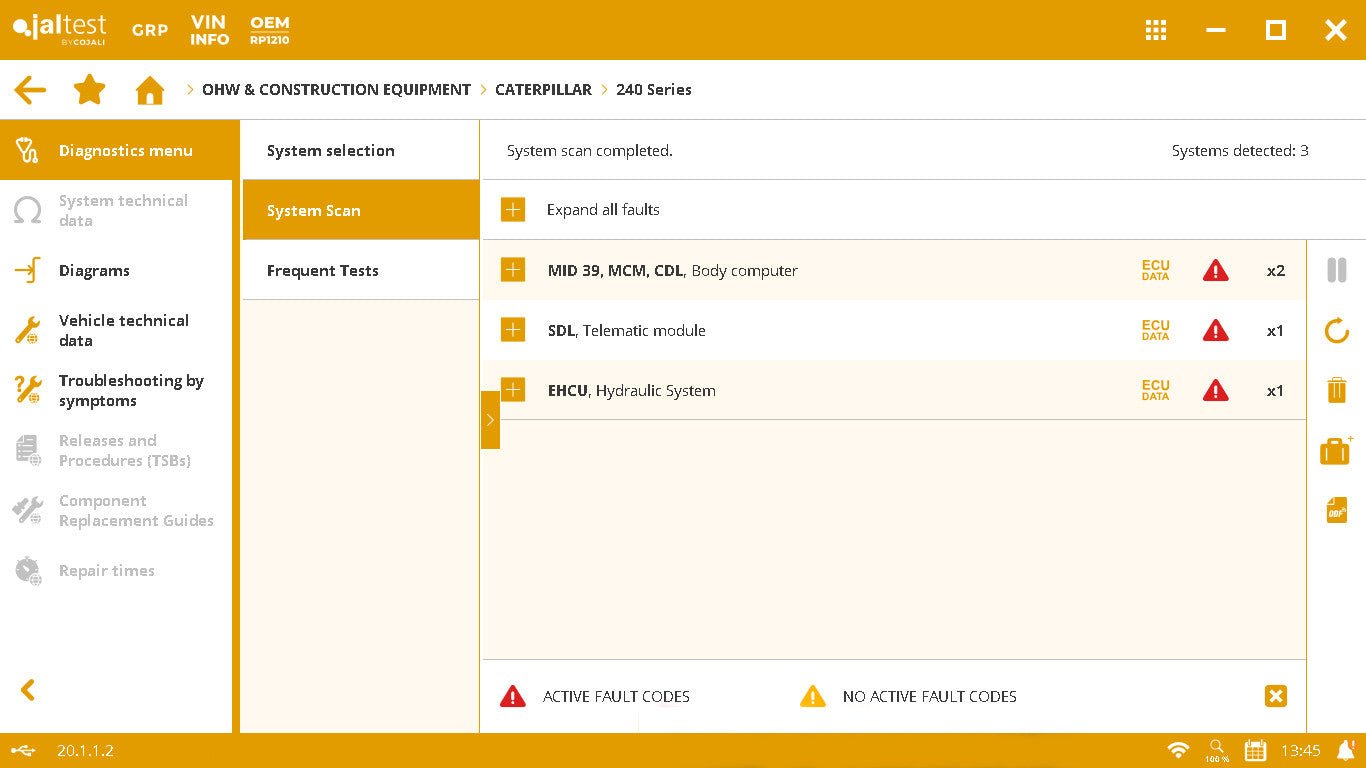Image resolution: width=1366 pixels, height=768 pixels.
Task: Click the CATERPILLAR breadcrumb link
Action: 543,90
